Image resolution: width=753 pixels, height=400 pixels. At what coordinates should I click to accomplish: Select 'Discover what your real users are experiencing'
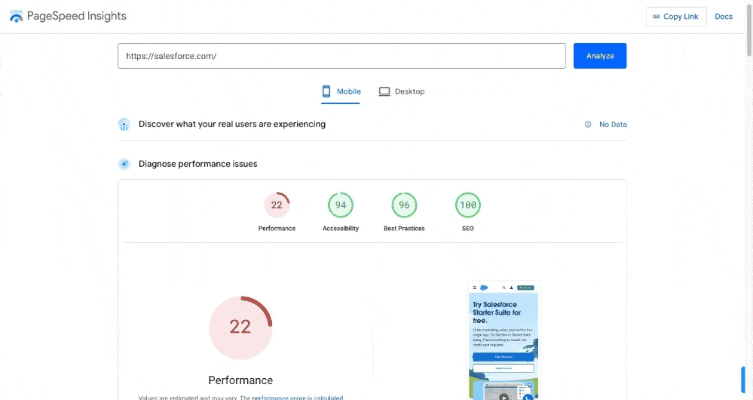[x=232, y=124]
